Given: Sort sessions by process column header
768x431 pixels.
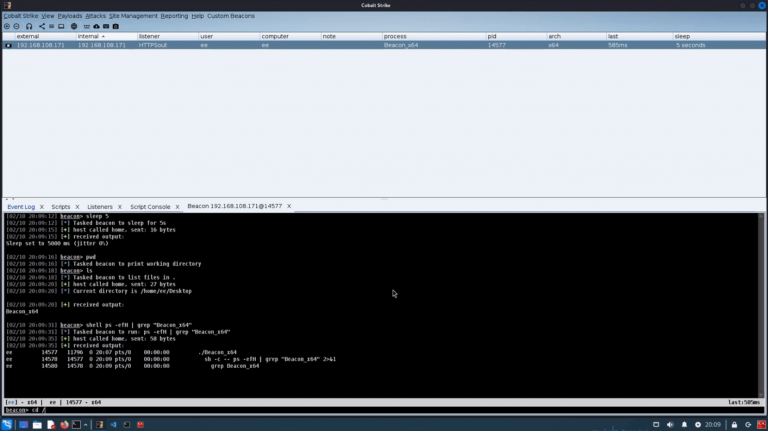Looking at the screenshot, I should tap(433, 36).
